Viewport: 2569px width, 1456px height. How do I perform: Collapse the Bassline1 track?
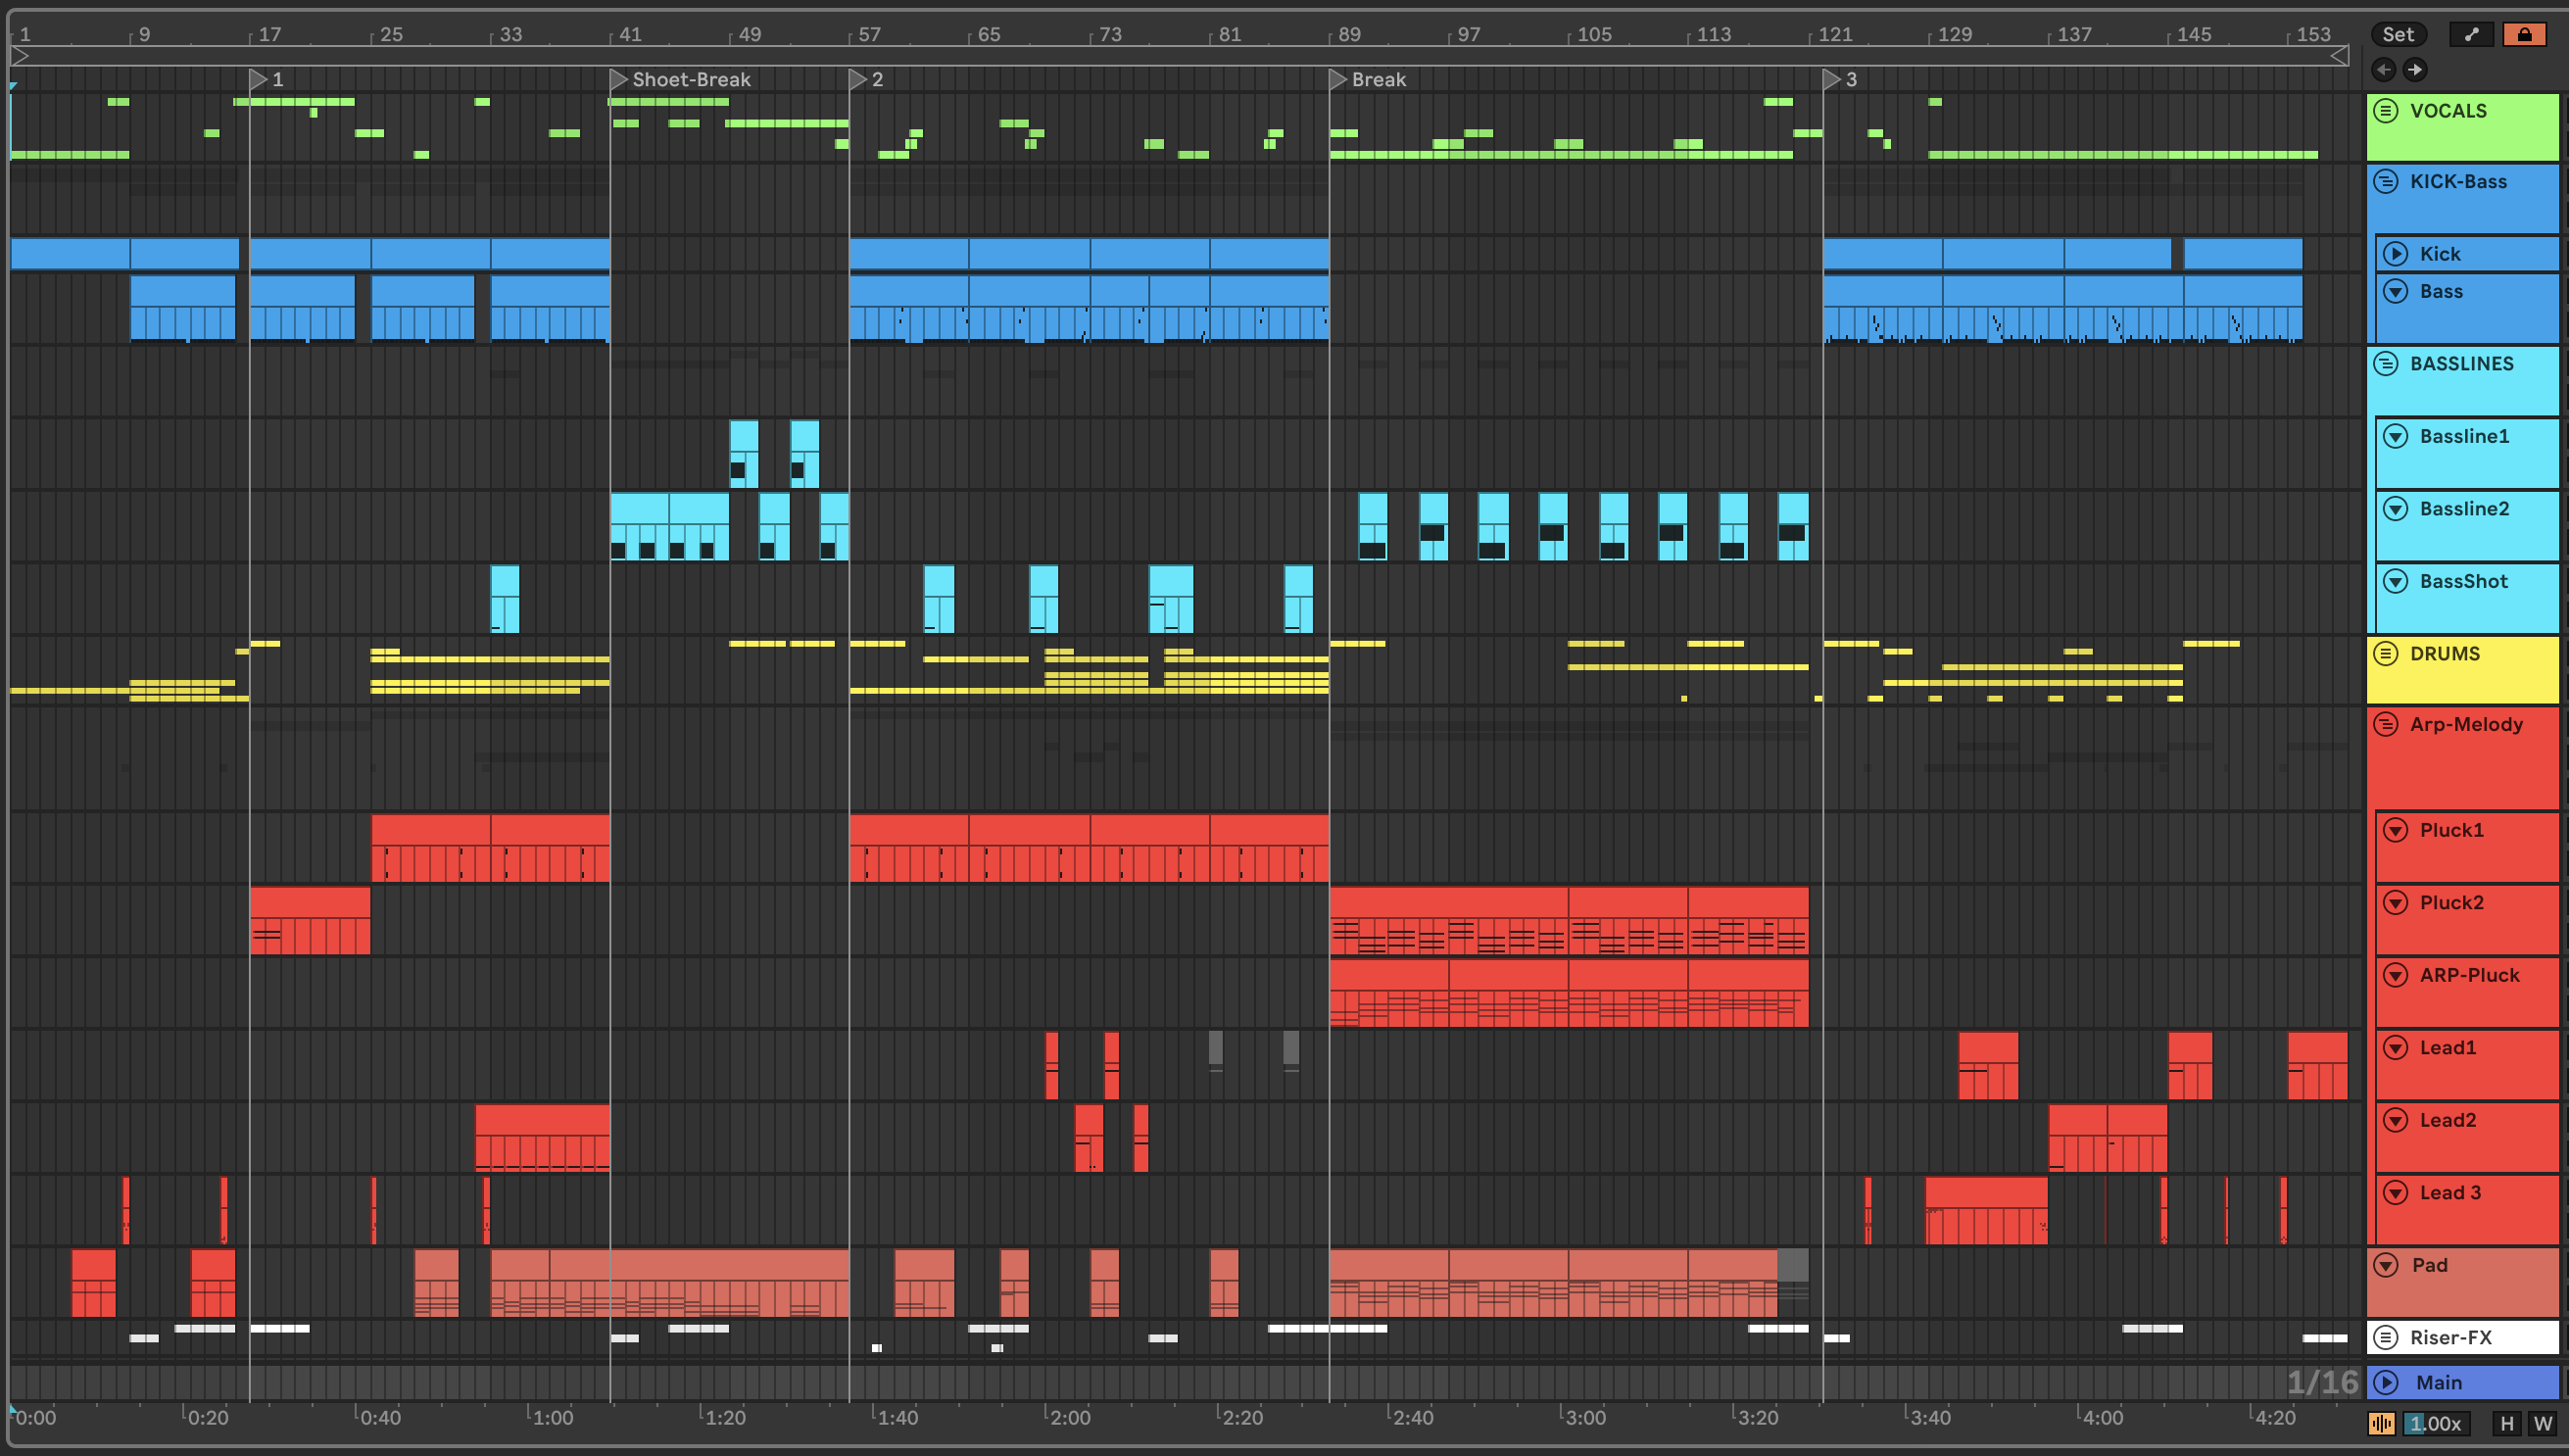tap(2395, 437)
